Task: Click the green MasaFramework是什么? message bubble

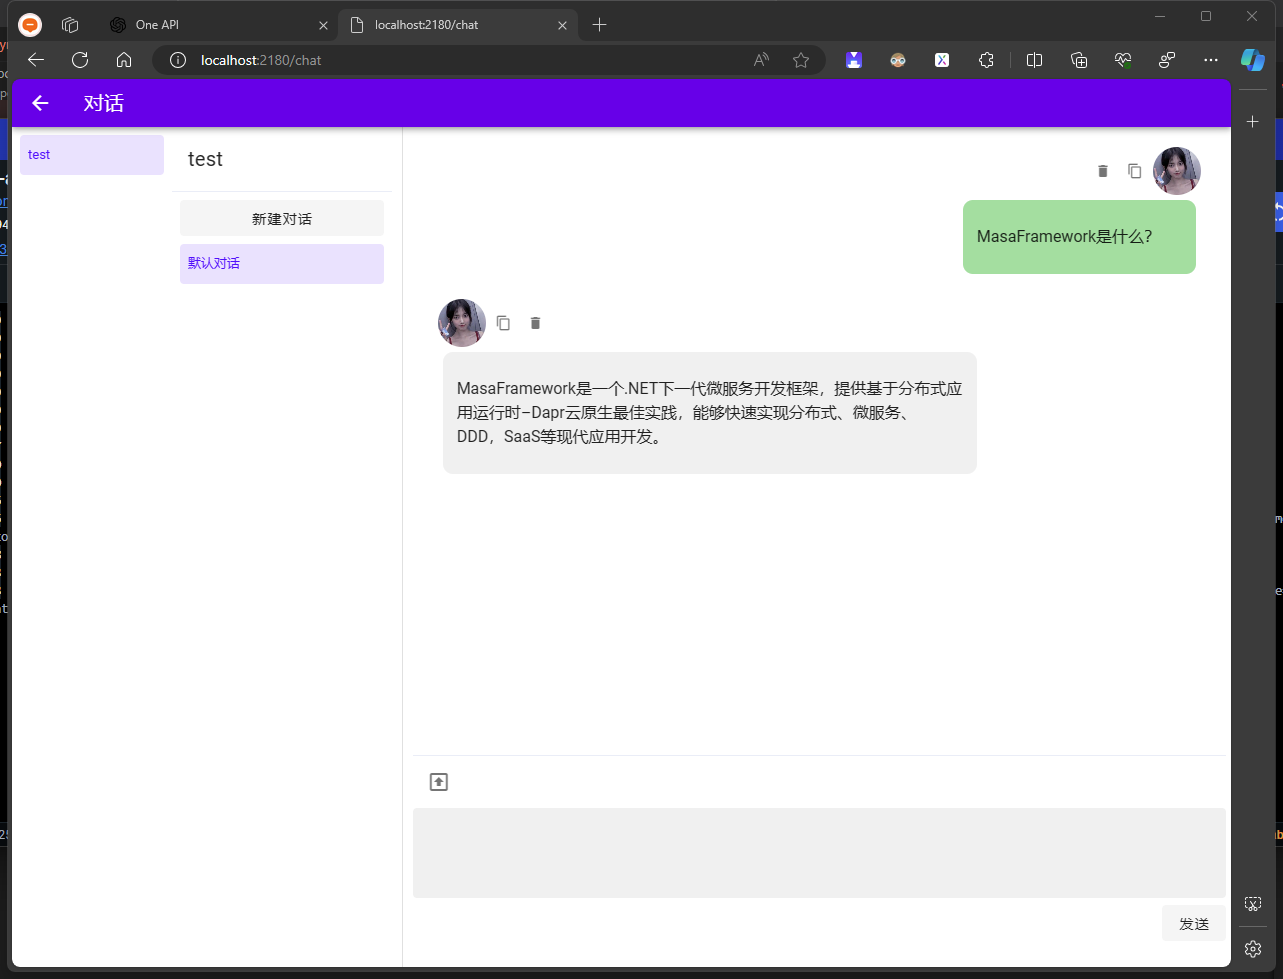Action: [1079, 237]
